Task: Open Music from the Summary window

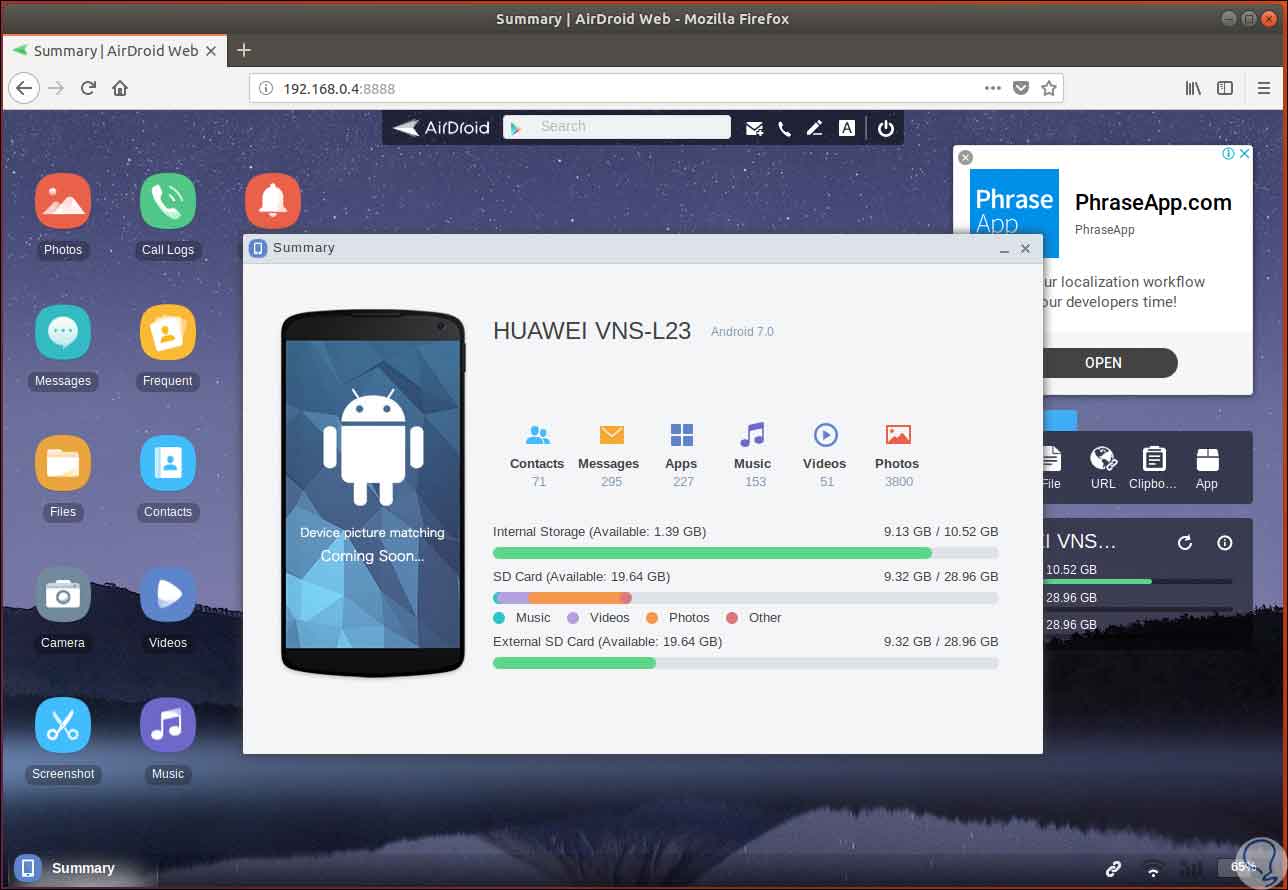Action: 753,455
